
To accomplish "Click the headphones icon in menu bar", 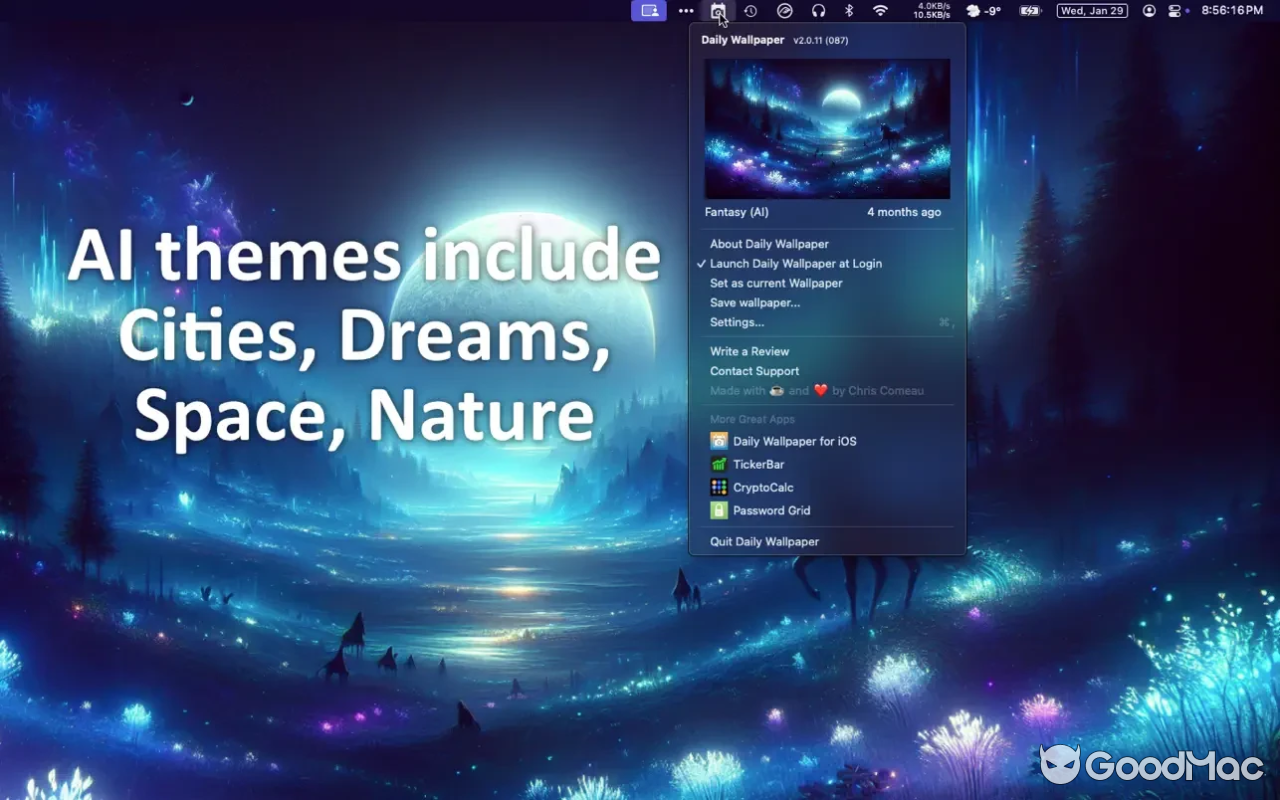I will pyautogui.click(x=818, y=11).
